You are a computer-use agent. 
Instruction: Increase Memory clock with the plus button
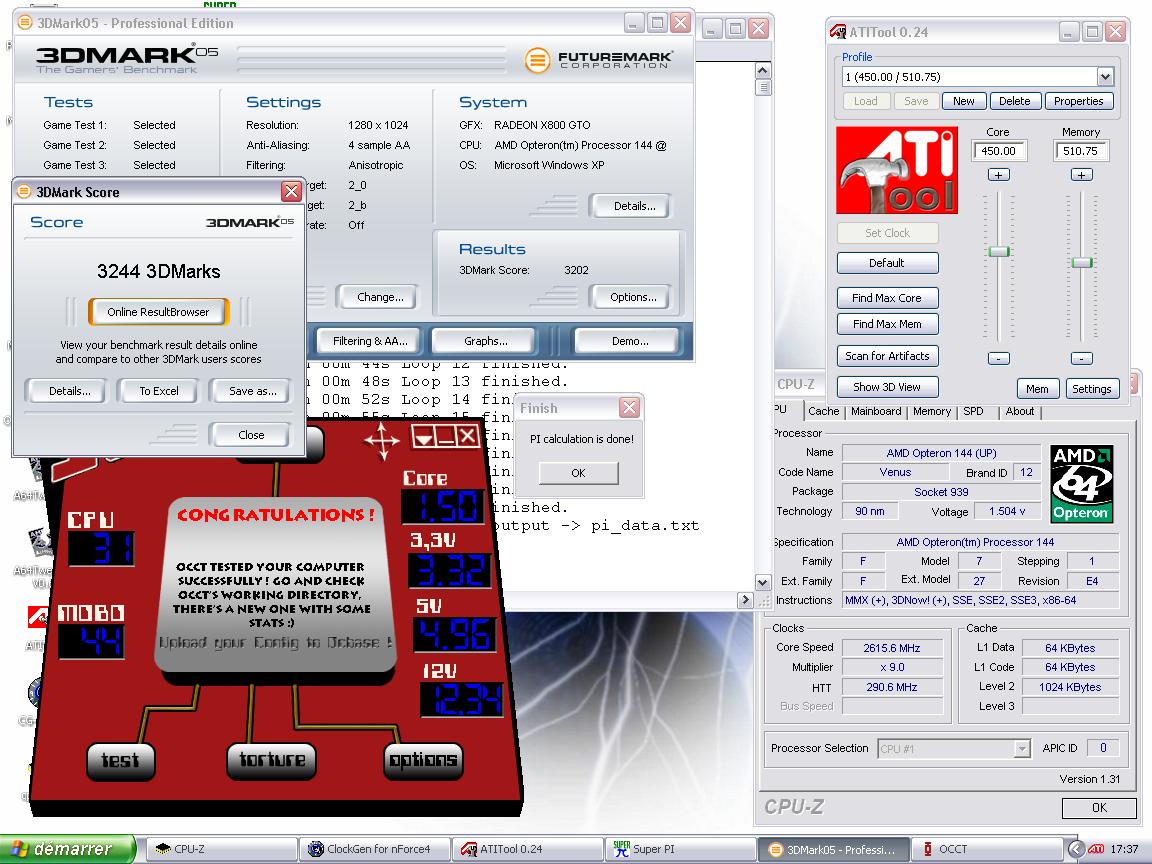[x=1081, y=175]
